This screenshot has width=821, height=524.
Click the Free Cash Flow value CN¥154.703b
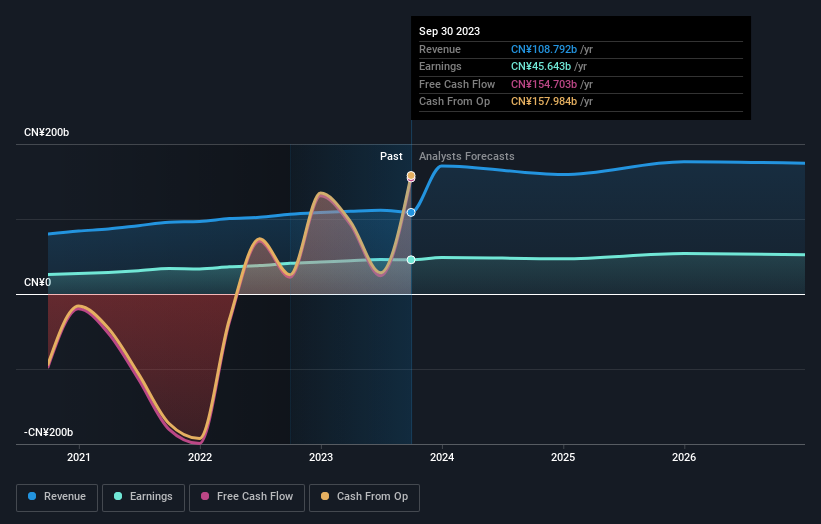click(544, 84)
